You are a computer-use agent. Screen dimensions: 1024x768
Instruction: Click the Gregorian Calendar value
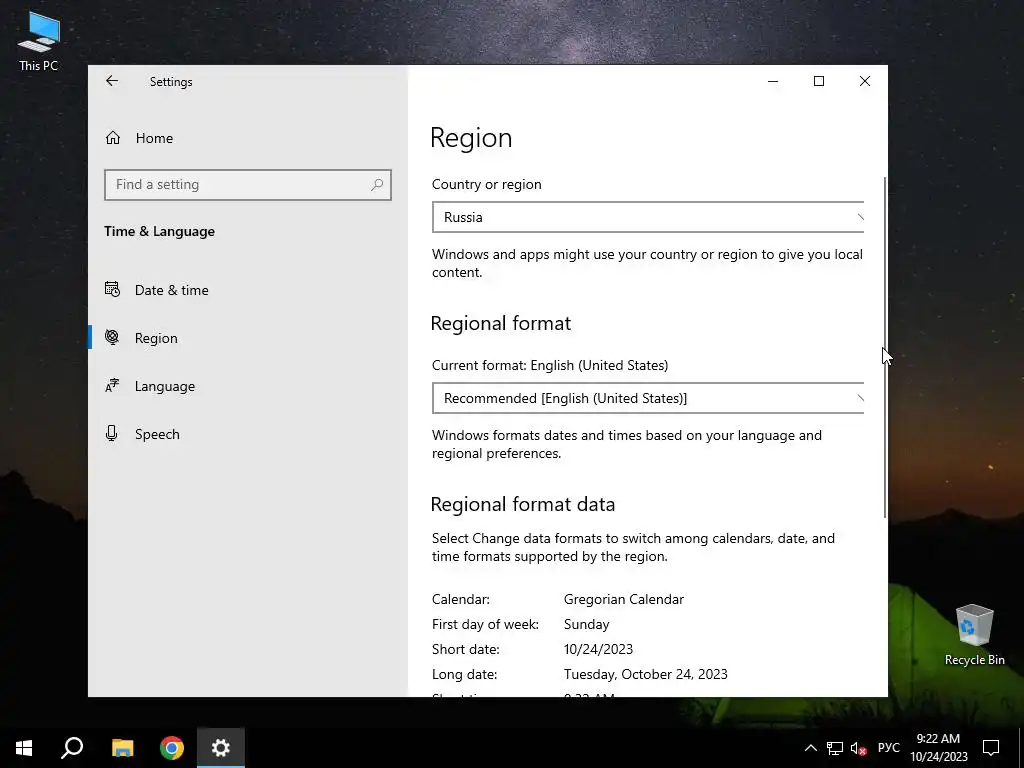[624, 600]
